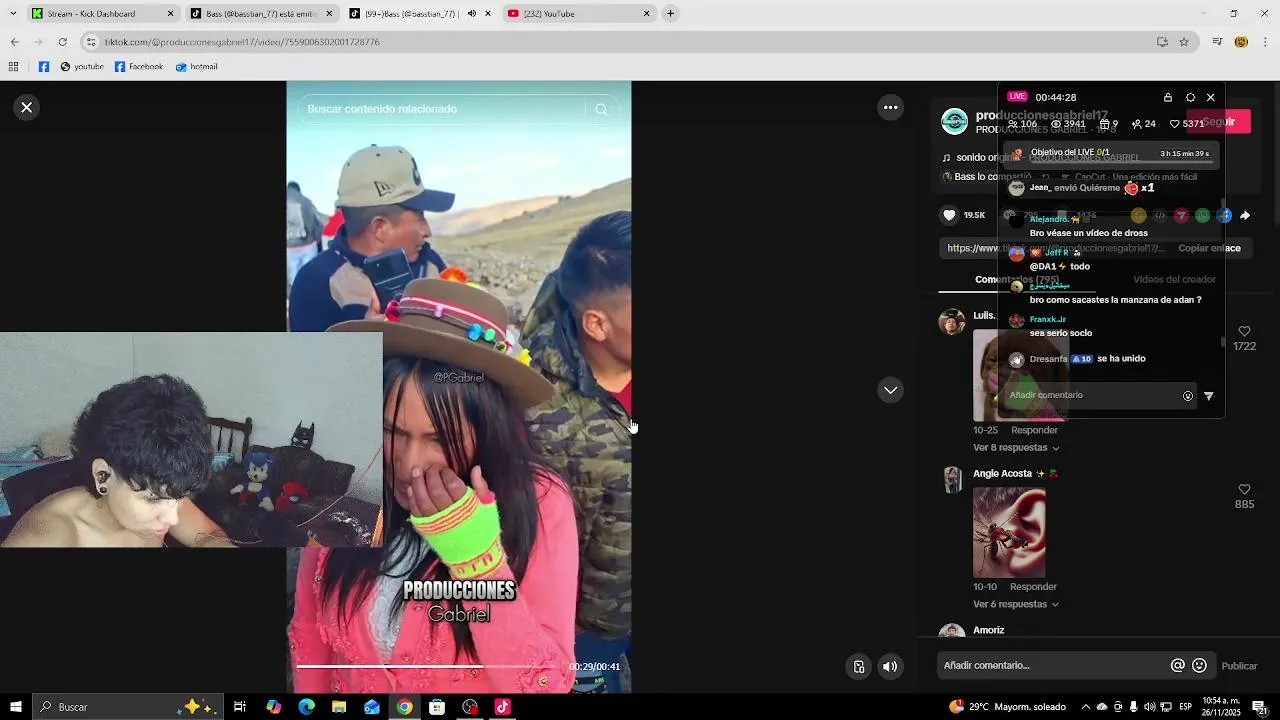Mute the audio-playing Bass TikTok tab

[472, 14]
